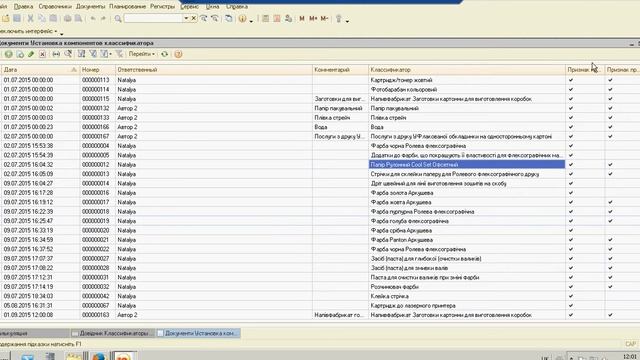
Task: Click the Print preview icon
Action: [78, 18]
